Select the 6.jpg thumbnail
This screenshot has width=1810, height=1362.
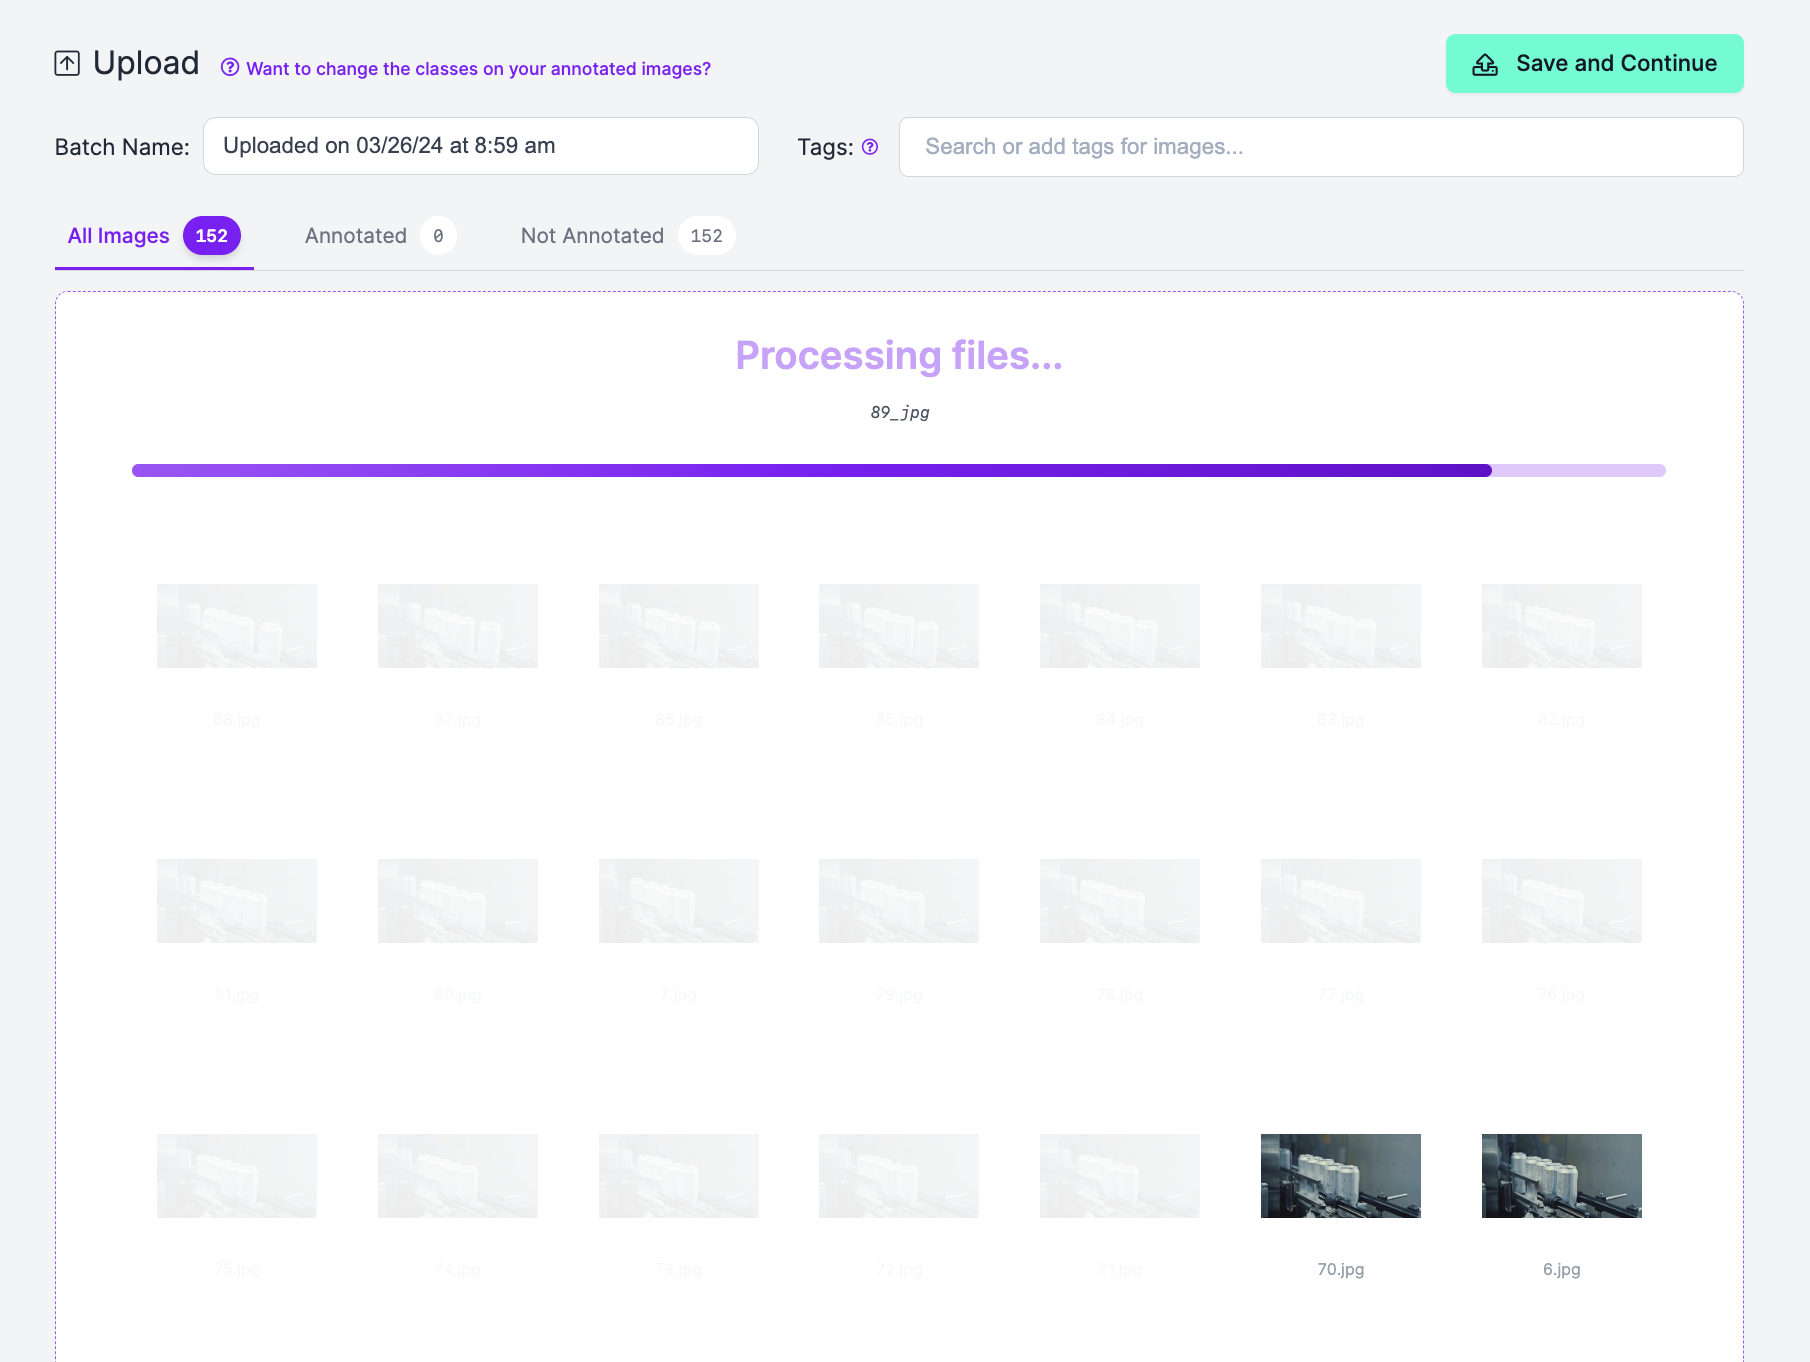1561,1175
